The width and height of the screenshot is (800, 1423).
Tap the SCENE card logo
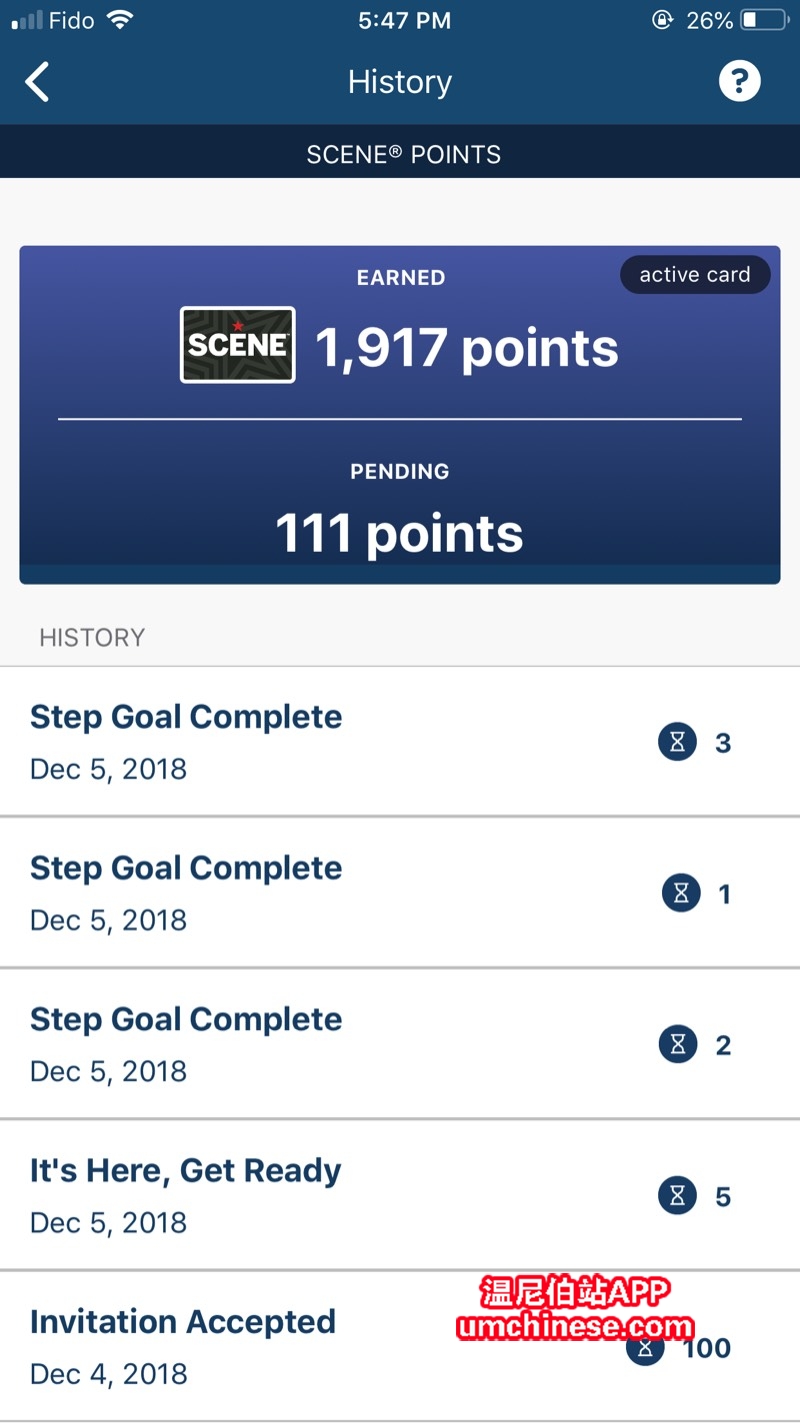click(237, 345)
